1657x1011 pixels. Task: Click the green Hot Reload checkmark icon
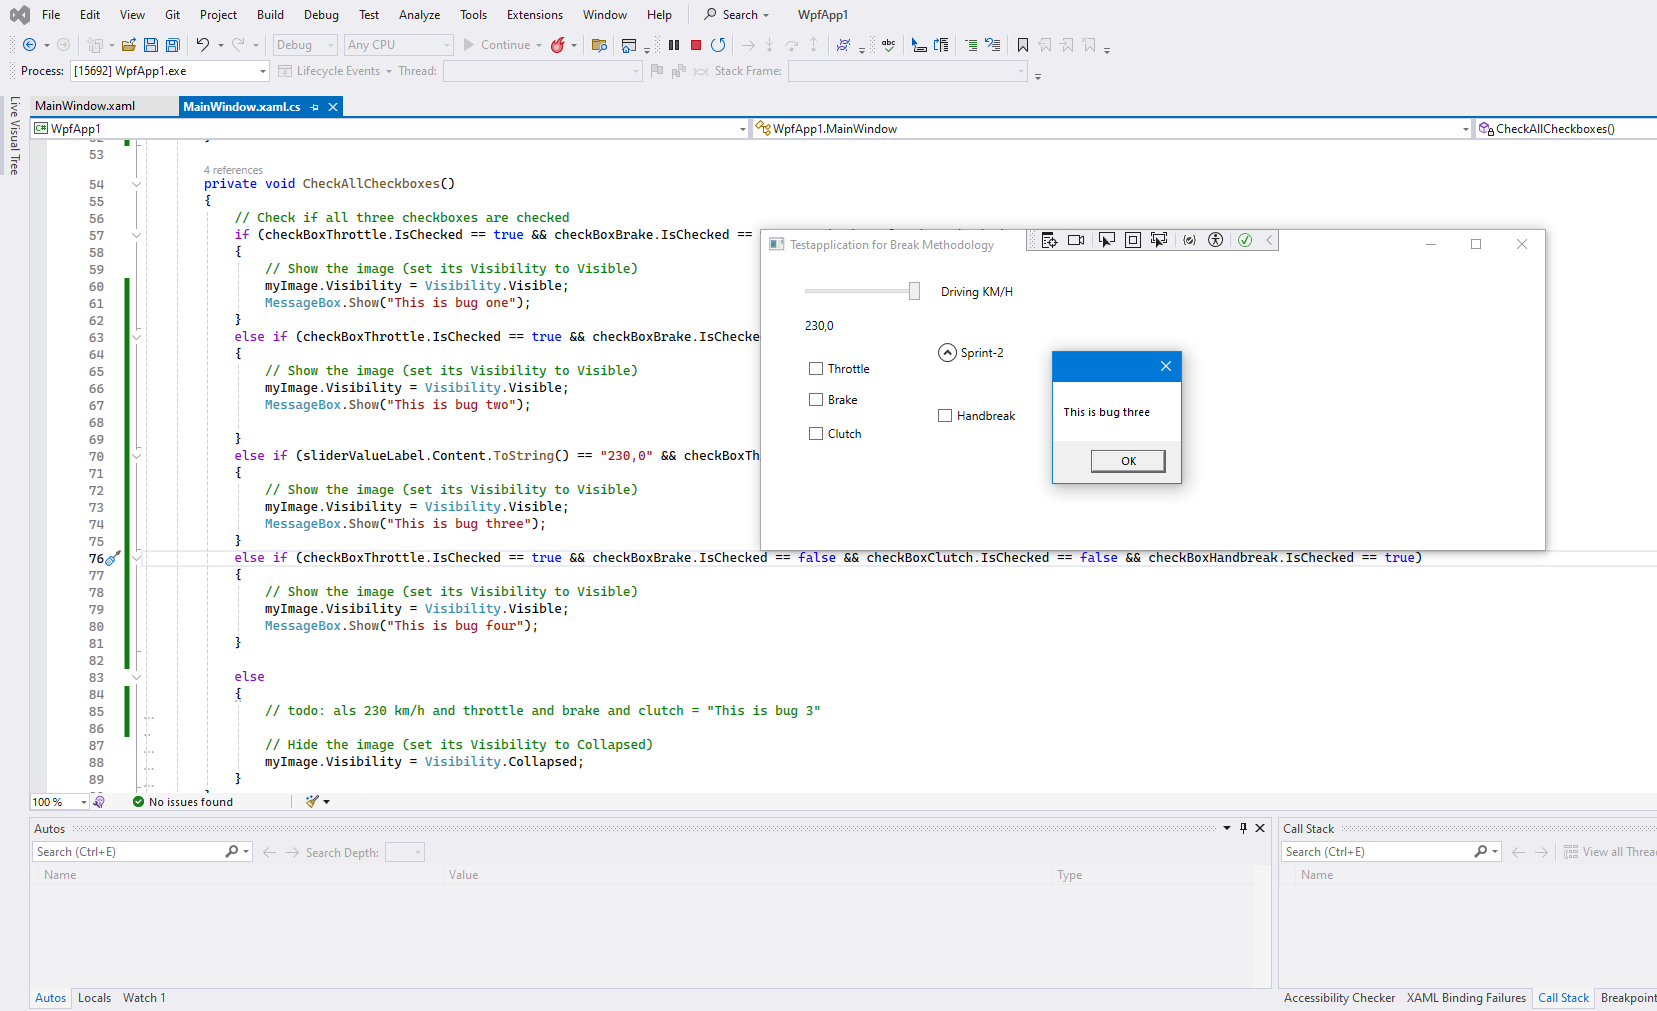point(1245,240)
